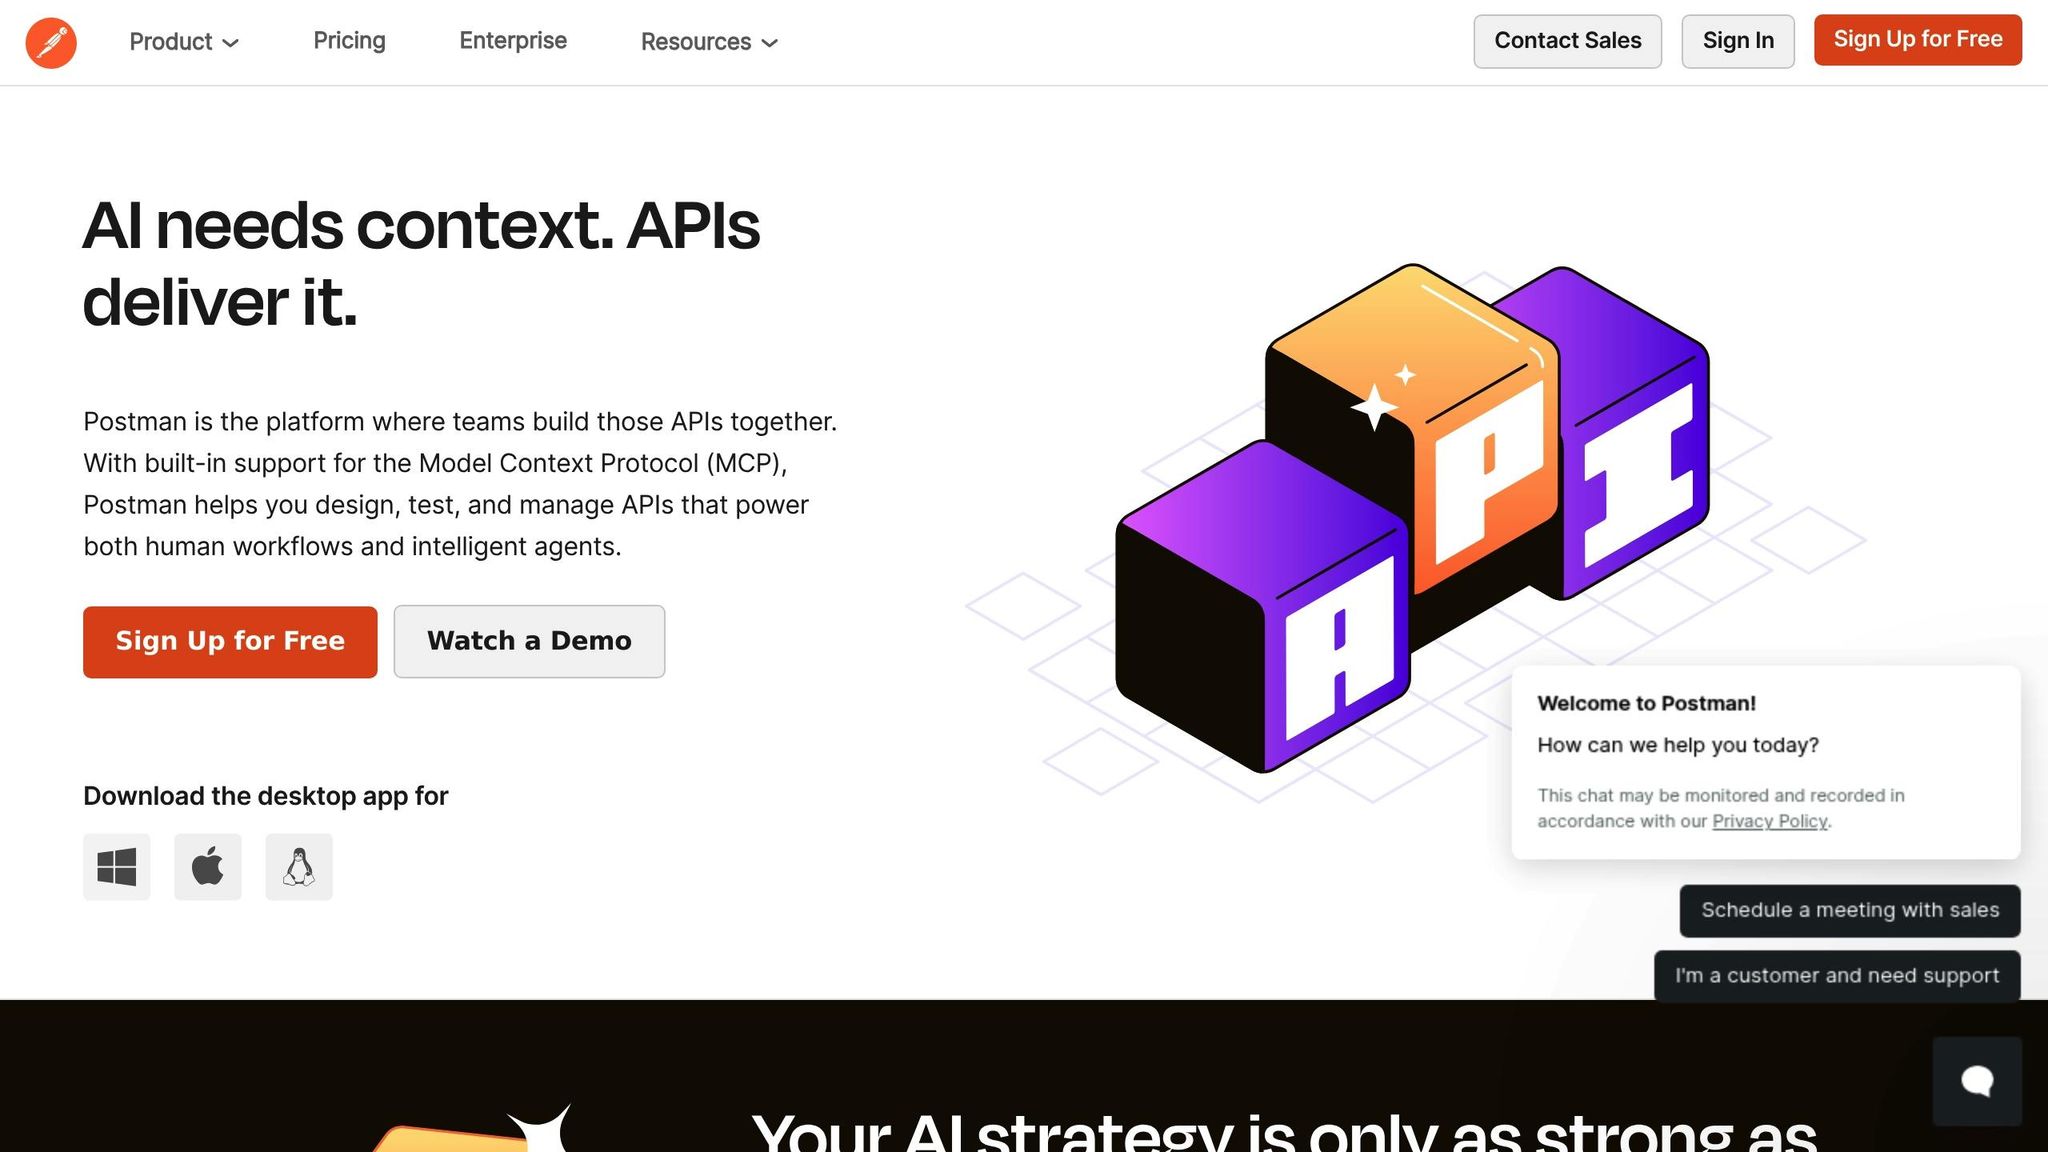Click the 'AI needs context' headline

[421, 264]
